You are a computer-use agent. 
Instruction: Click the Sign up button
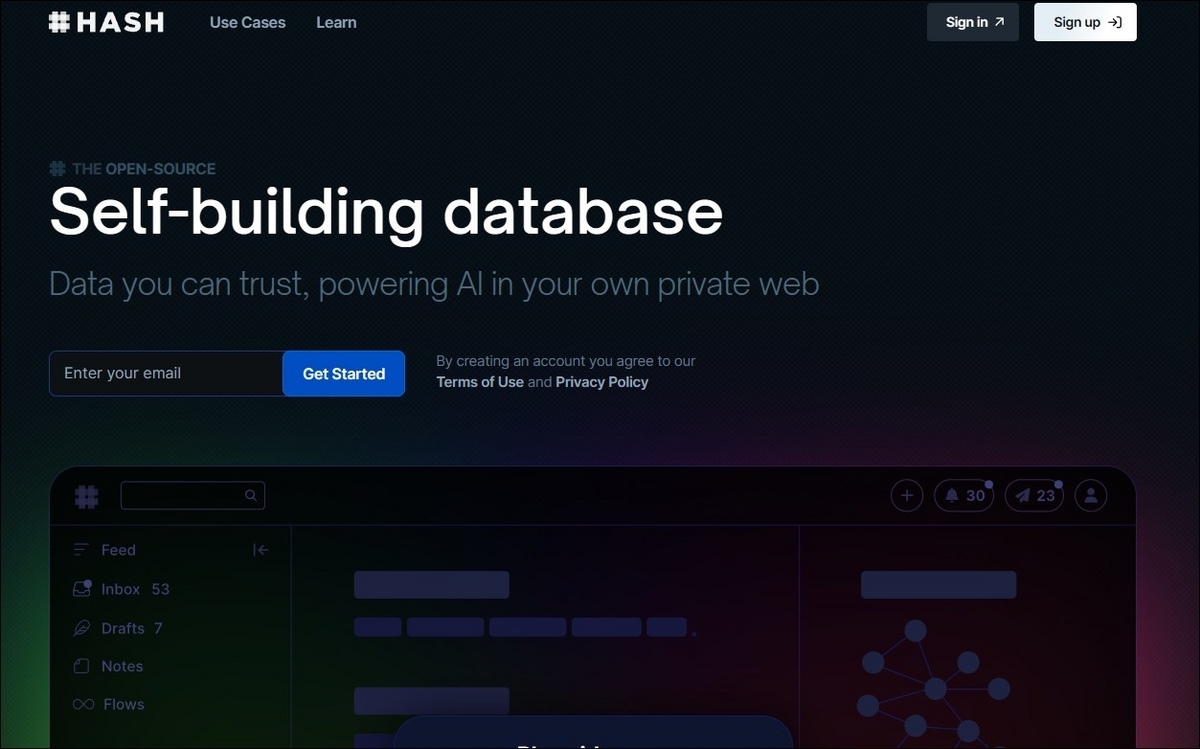point(1085,22)
